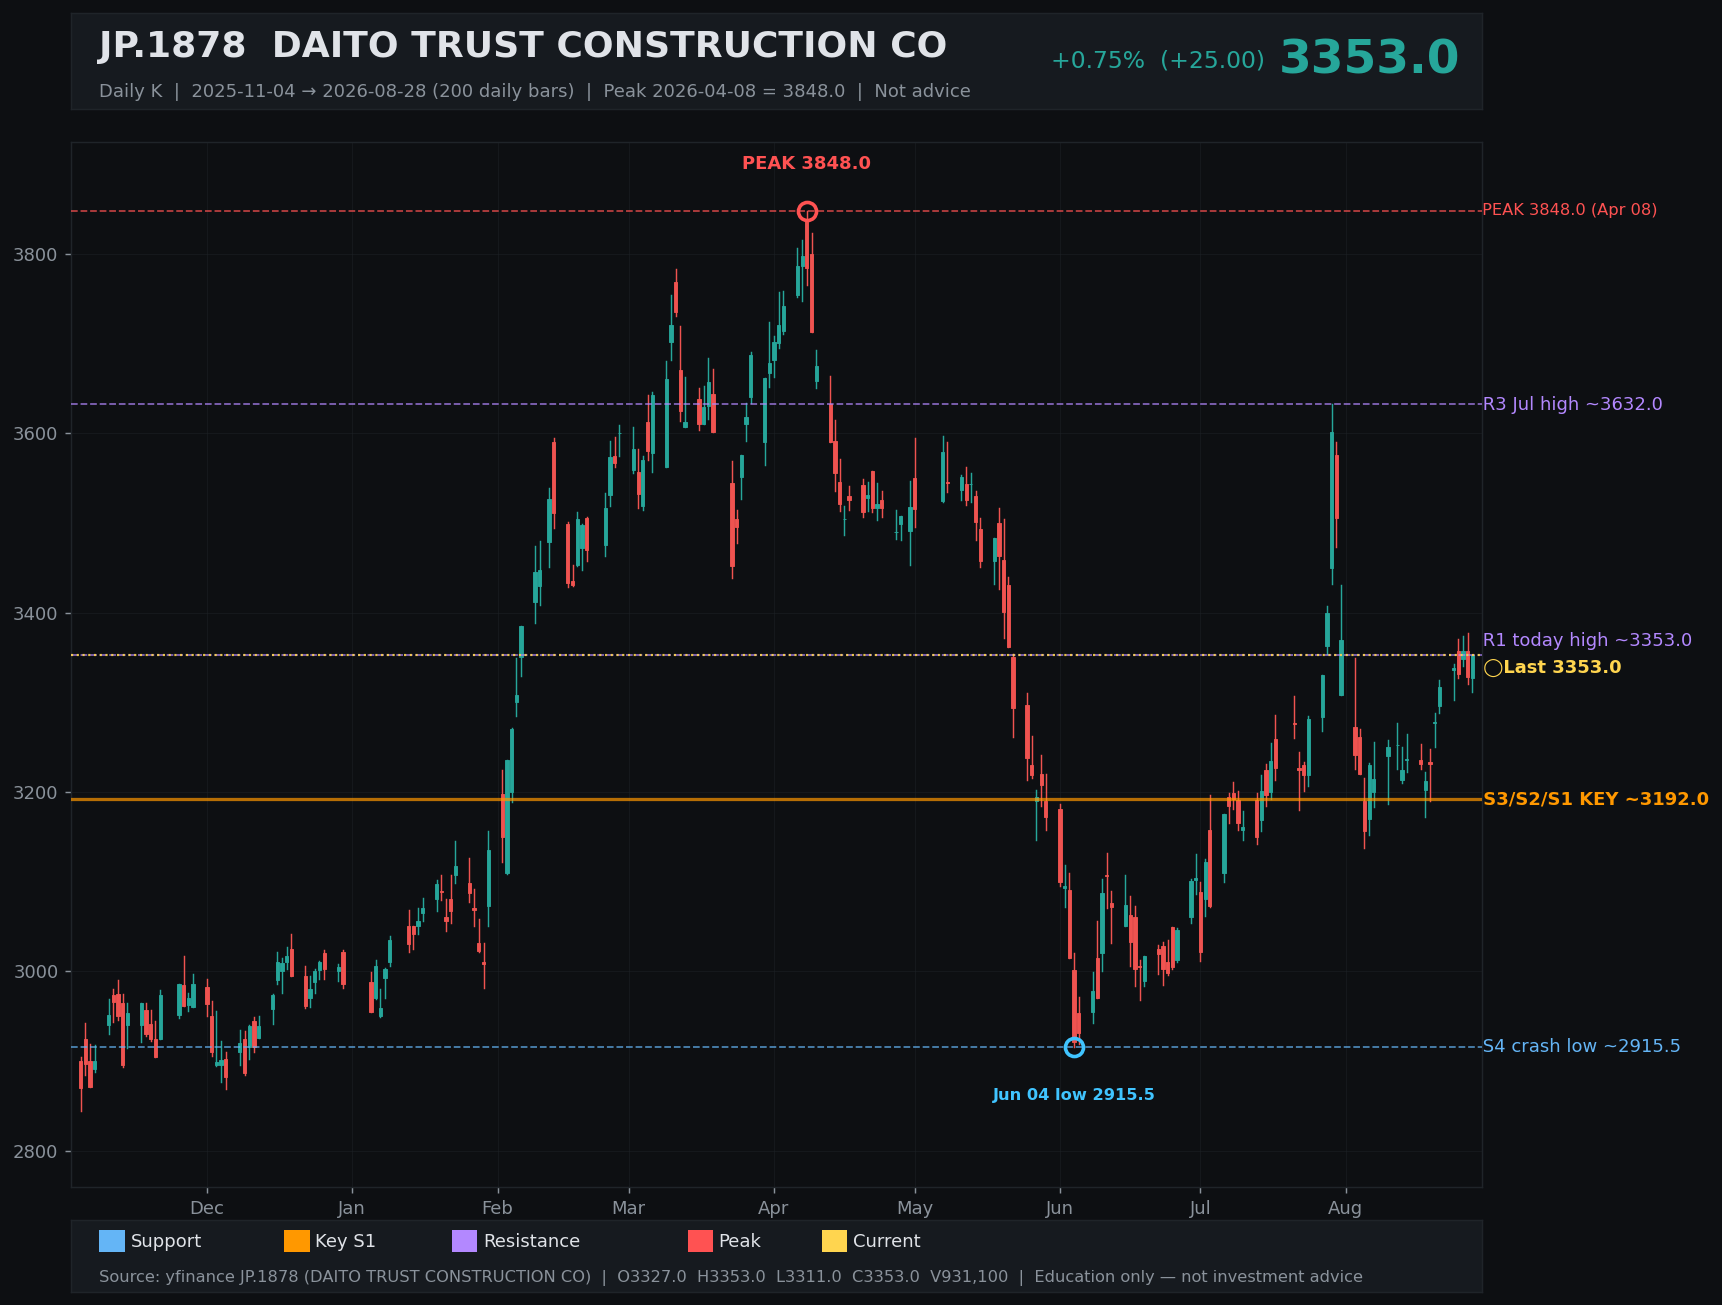The width and height of the screenshot is (1722, 1305).
Task: Click the 'PEAK 3848.0' annotation above the chart
Action: pos(806,163)
